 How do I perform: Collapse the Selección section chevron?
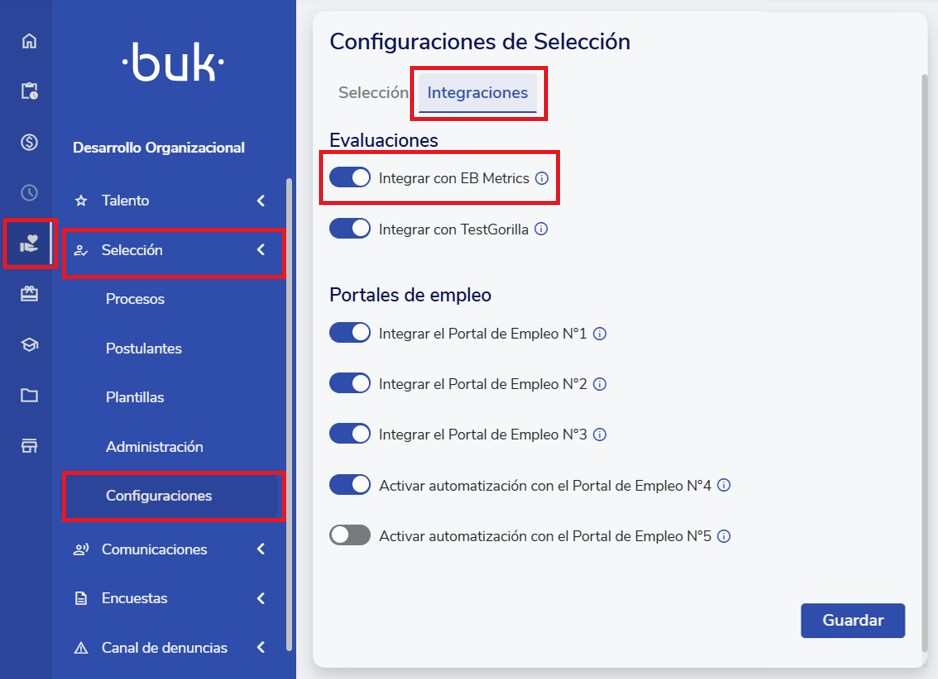[x=261, y=250]
